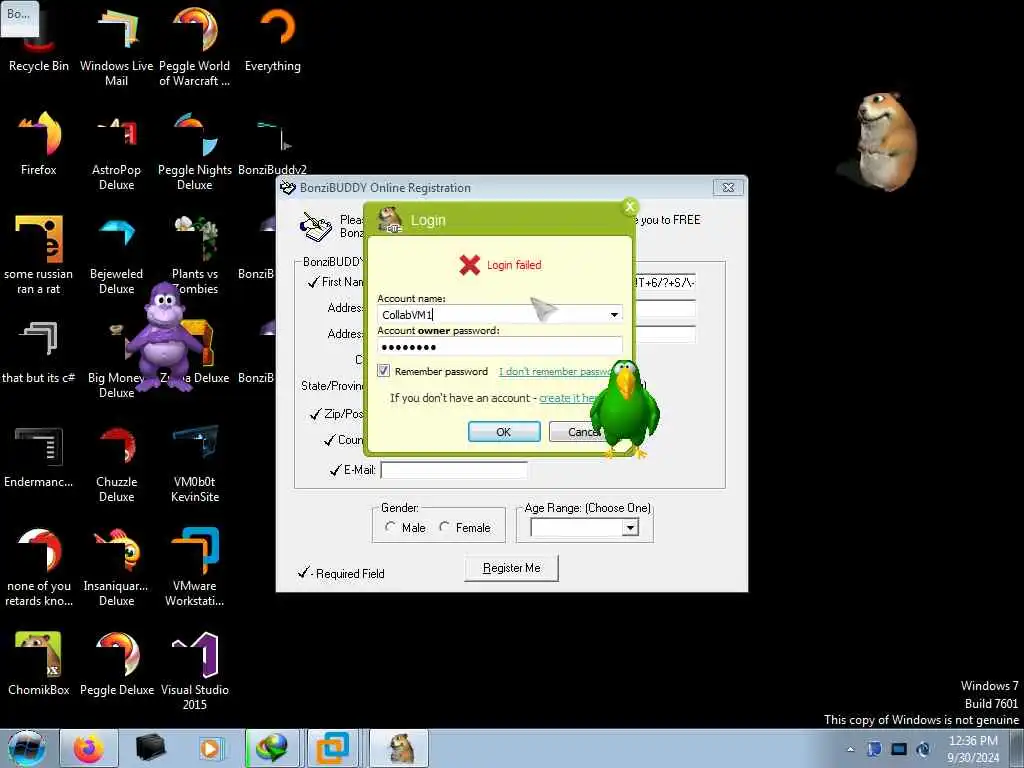Select the Endermanc... desktop icon
The image size is (1024, 768).
pyautogui.click(x=39, y=456)
